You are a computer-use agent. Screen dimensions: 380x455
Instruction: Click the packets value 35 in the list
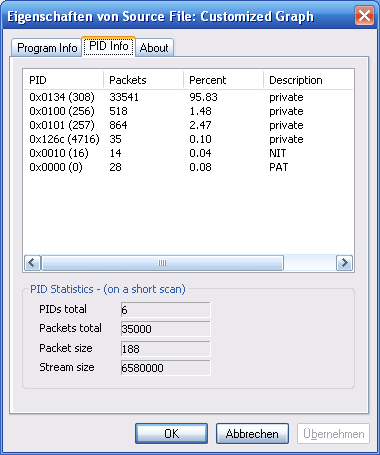point(115,139)
